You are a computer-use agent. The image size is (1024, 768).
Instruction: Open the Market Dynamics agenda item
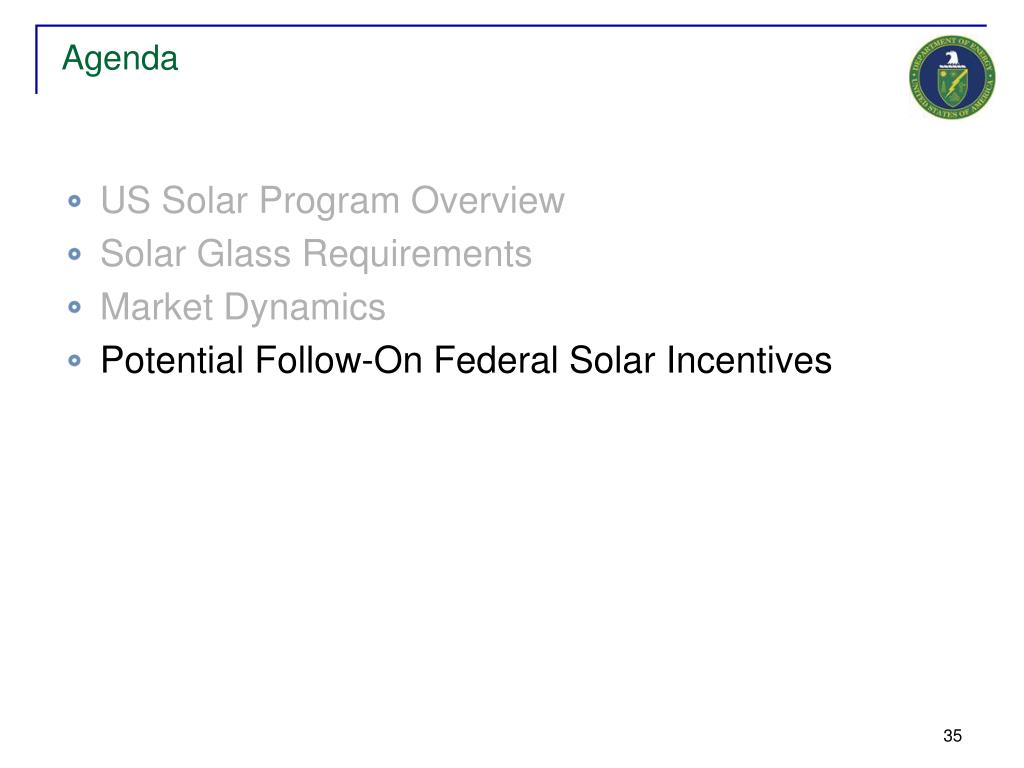coord(243,308)
